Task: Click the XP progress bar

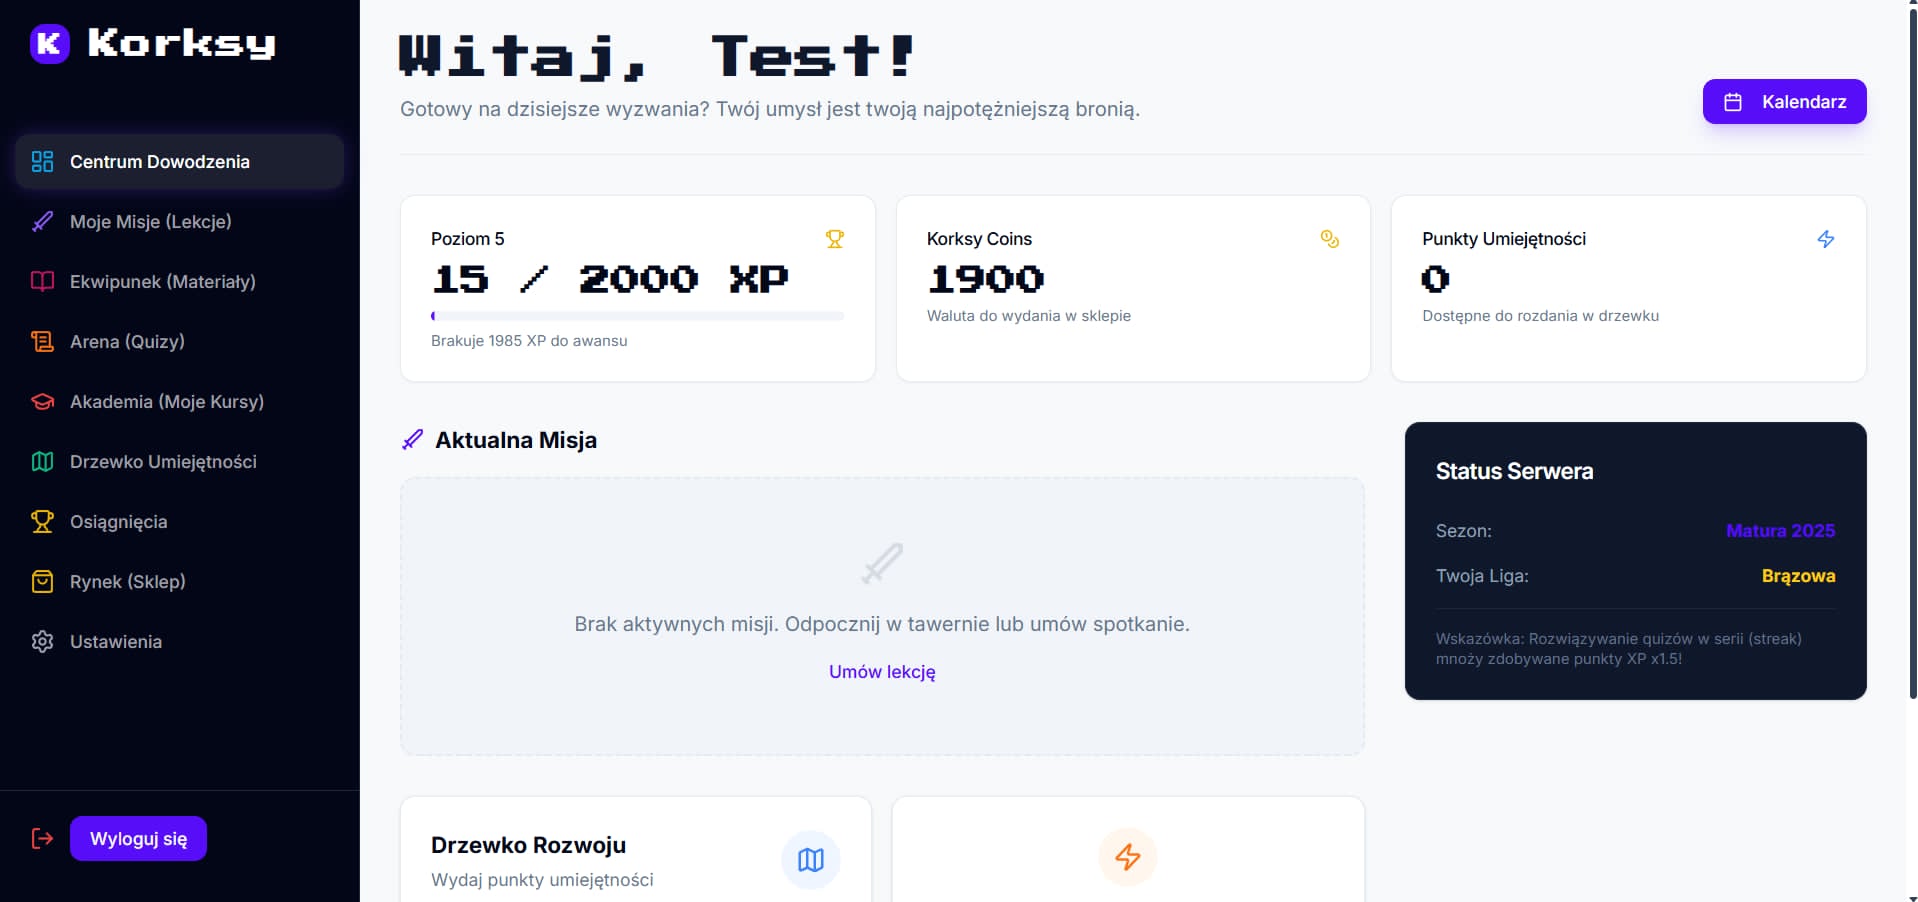Action: click(637, 316)
